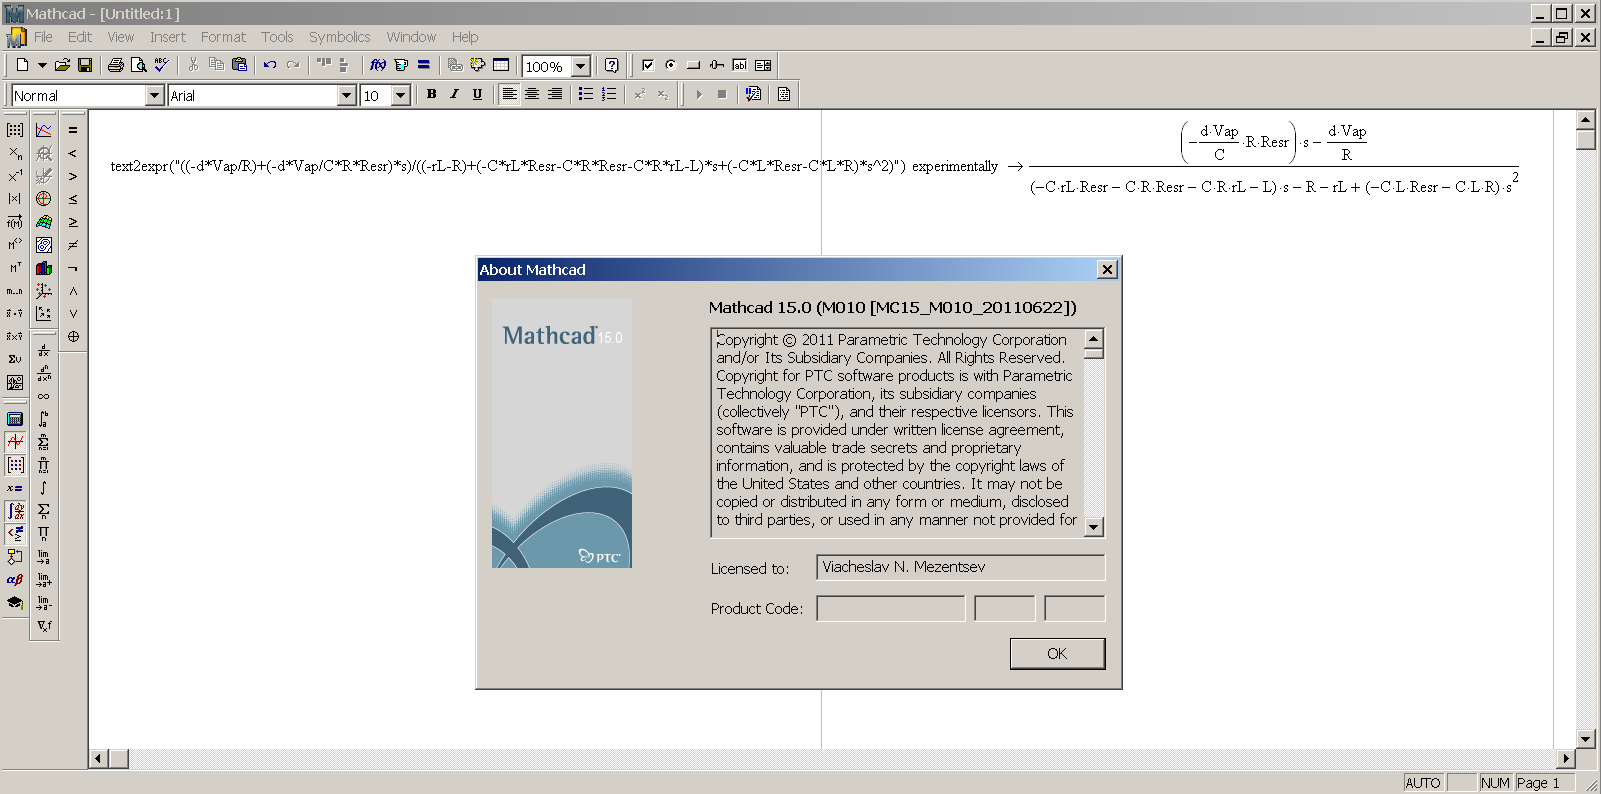Toggle Italic formatting

pos(455,94)
